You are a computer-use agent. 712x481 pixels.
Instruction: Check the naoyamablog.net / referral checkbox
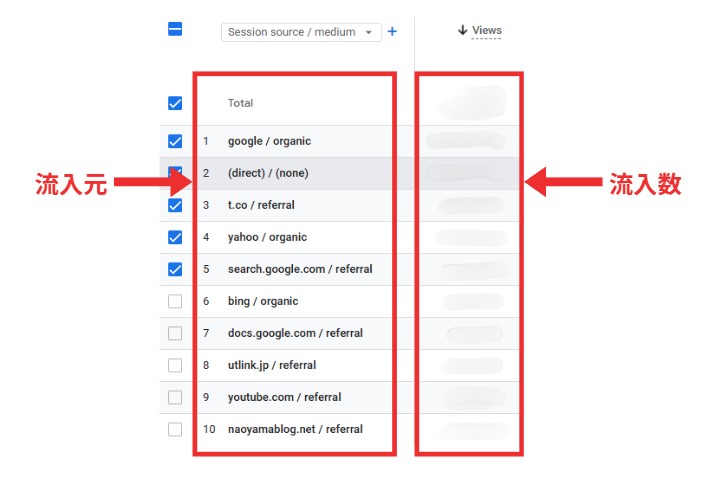click(x=175, y=429)
